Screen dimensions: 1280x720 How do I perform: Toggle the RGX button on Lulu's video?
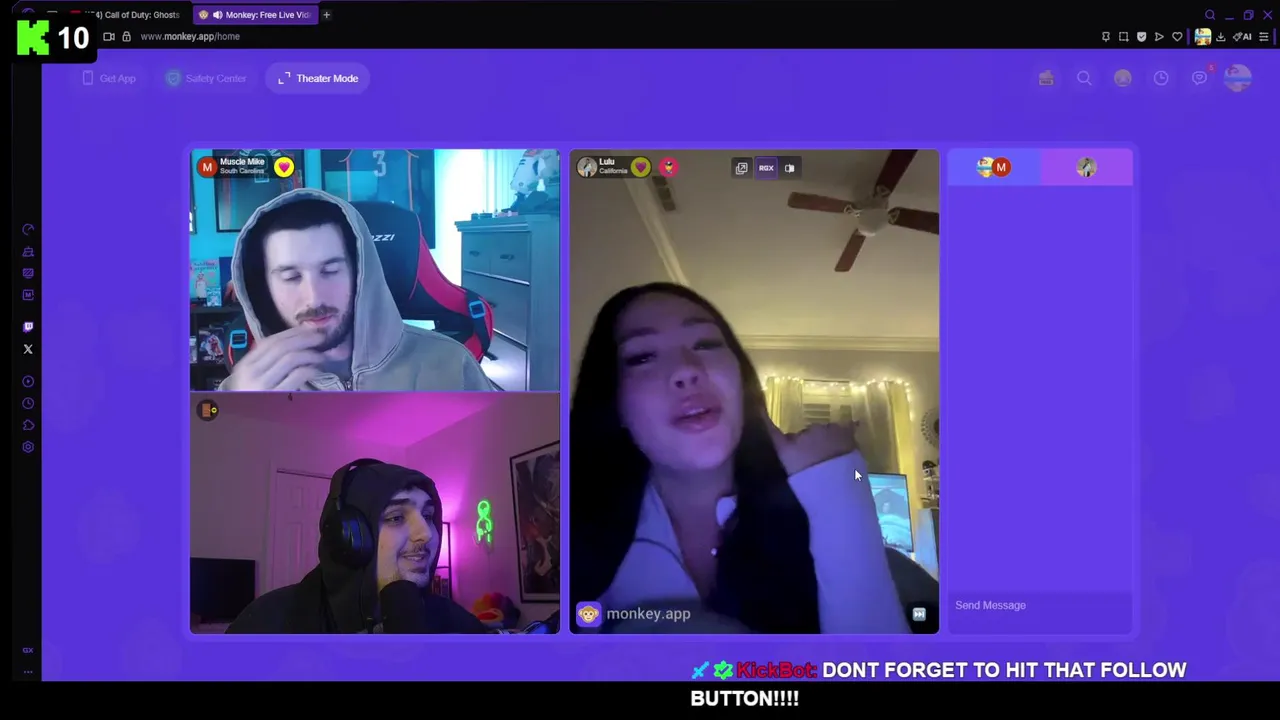[x=766, y=168]
